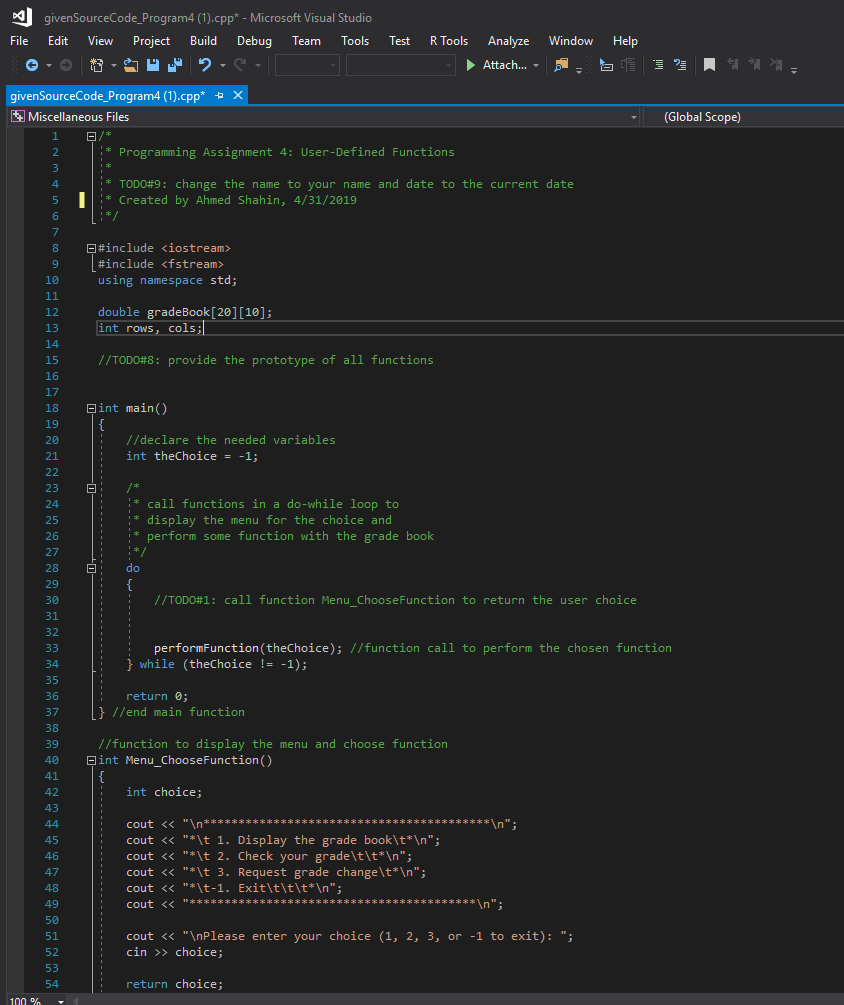Open the Debug menu
This screenshot has width=844, height=1005.
(254, 41)
